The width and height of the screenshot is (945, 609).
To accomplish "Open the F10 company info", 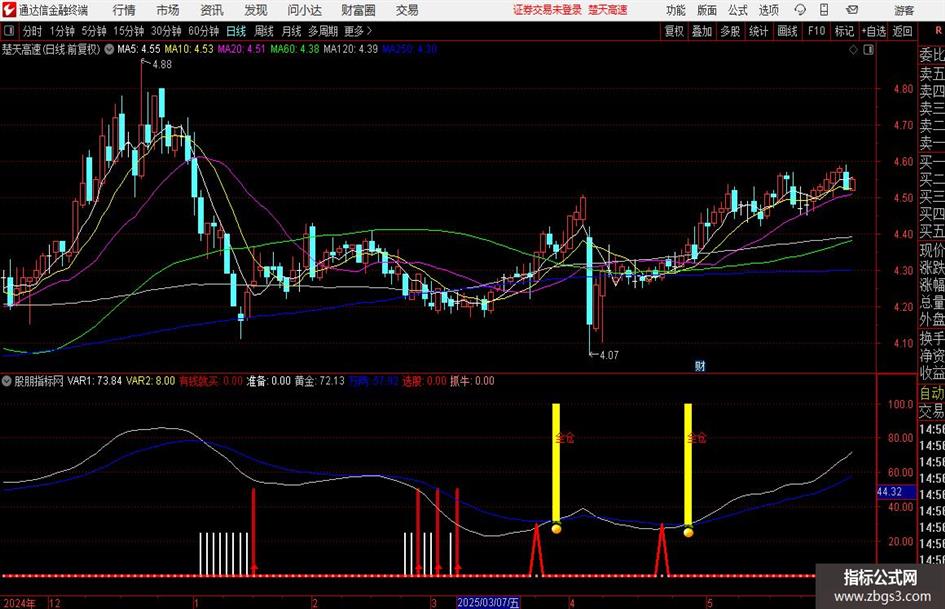I will tap(816, 31).
